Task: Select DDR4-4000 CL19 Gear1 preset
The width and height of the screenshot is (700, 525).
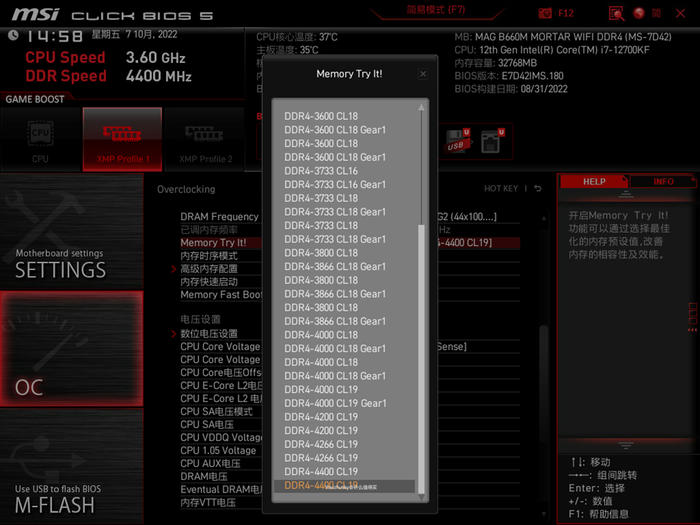Action: coord(335,403)
